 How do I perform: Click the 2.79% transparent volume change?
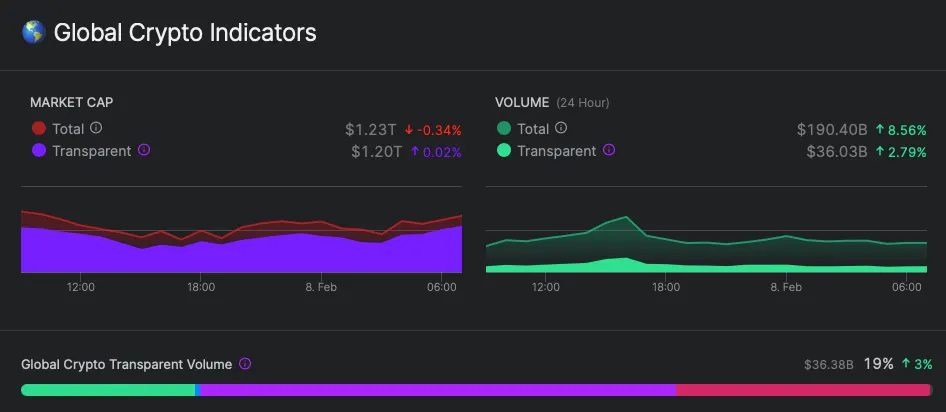click(x=901, y=152)
